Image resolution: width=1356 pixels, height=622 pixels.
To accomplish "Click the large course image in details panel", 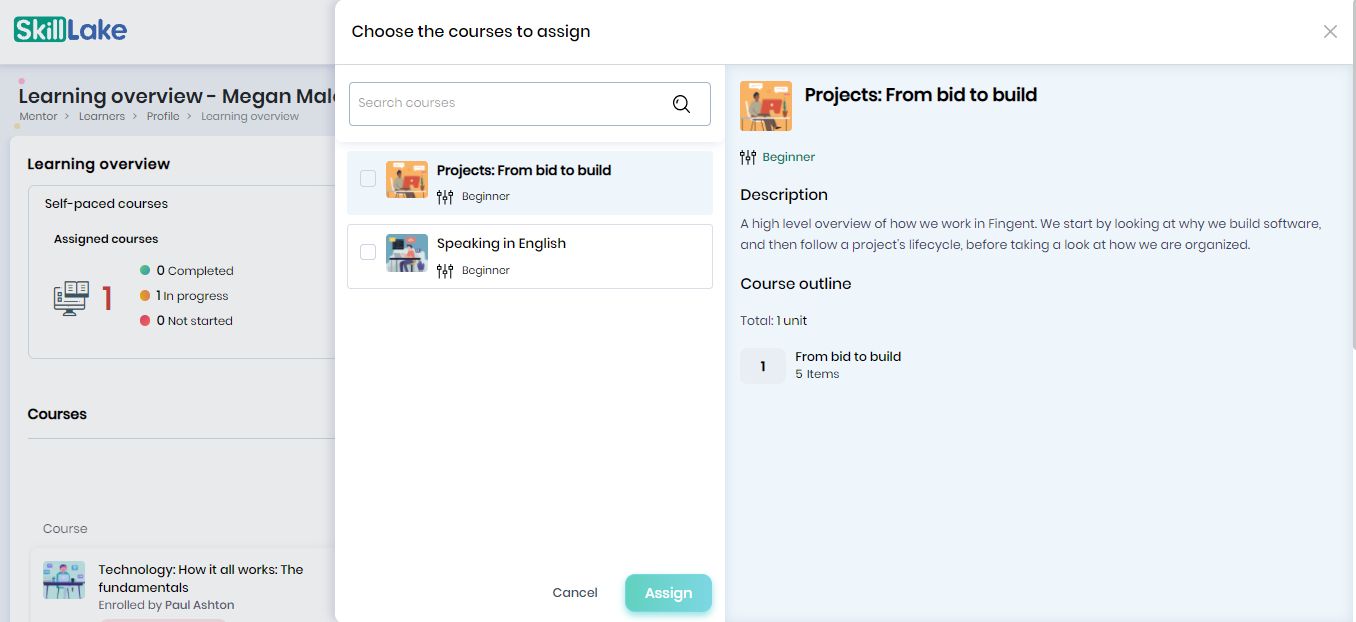I will point(766,106).
